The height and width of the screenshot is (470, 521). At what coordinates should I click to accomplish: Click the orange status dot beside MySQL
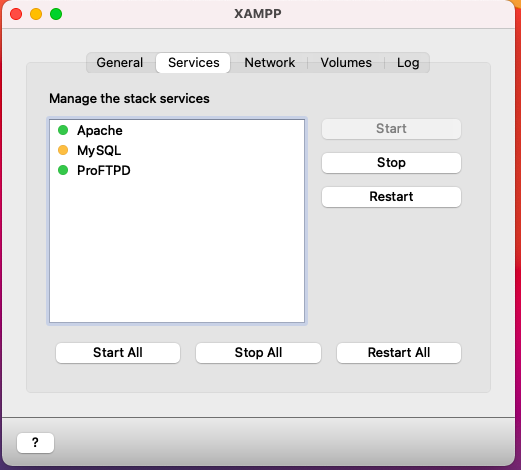coord(63,150)
